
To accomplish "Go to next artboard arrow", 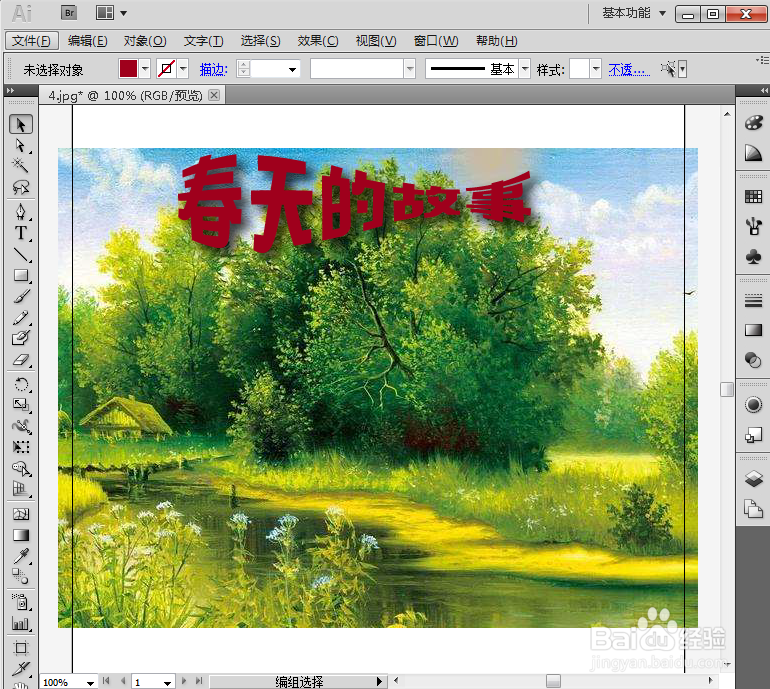I will coord(184,681).
